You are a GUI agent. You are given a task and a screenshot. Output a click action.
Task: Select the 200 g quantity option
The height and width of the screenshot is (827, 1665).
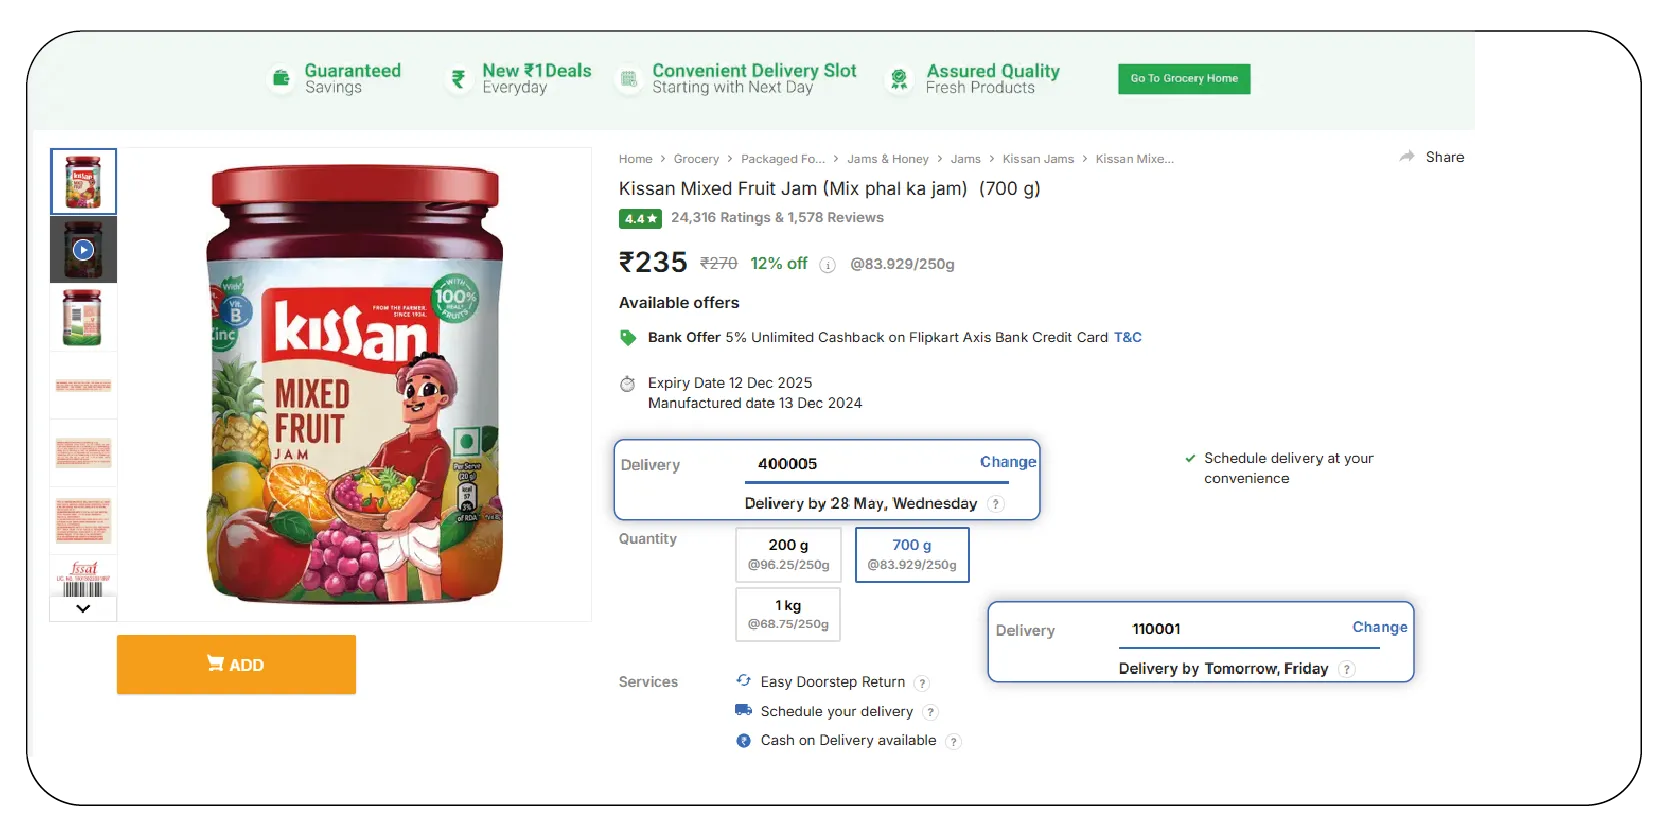pyautogui.click(x=788, y=554)
